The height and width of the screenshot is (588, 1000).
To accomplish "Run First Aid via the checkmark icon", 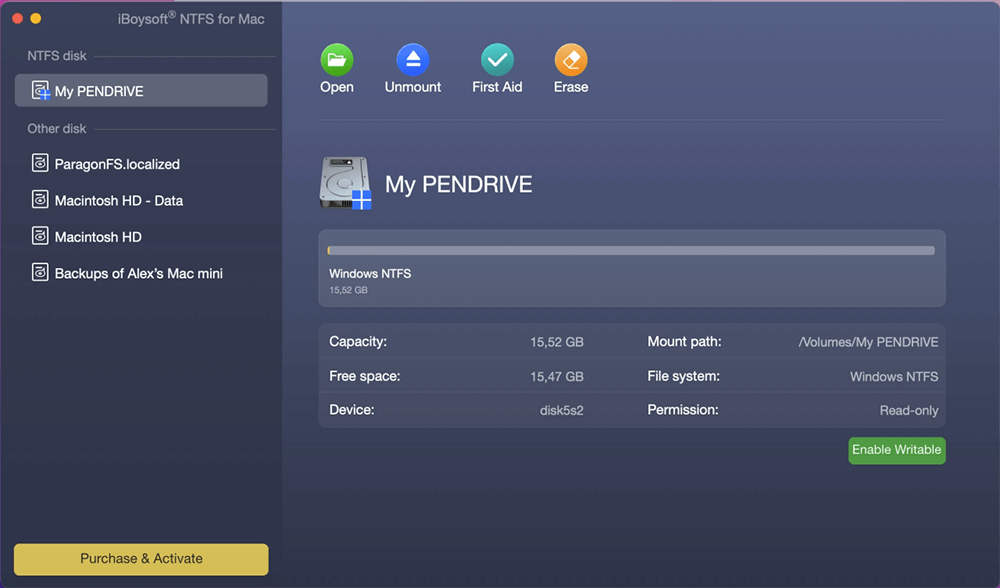I will tap(497, 60).
